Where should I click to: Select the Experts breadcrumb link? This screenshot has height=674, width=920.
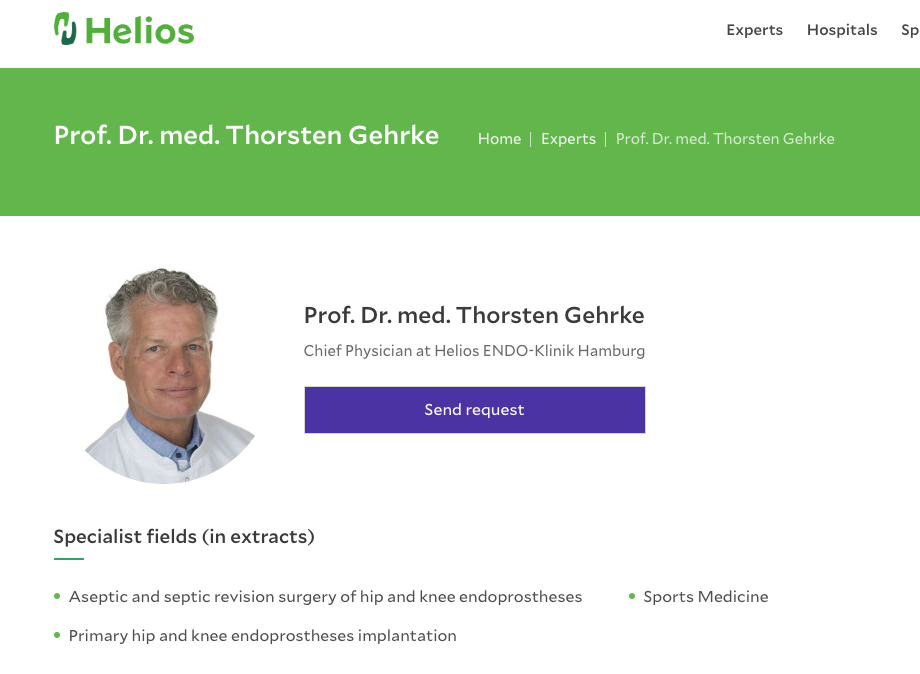pos(568,139)
